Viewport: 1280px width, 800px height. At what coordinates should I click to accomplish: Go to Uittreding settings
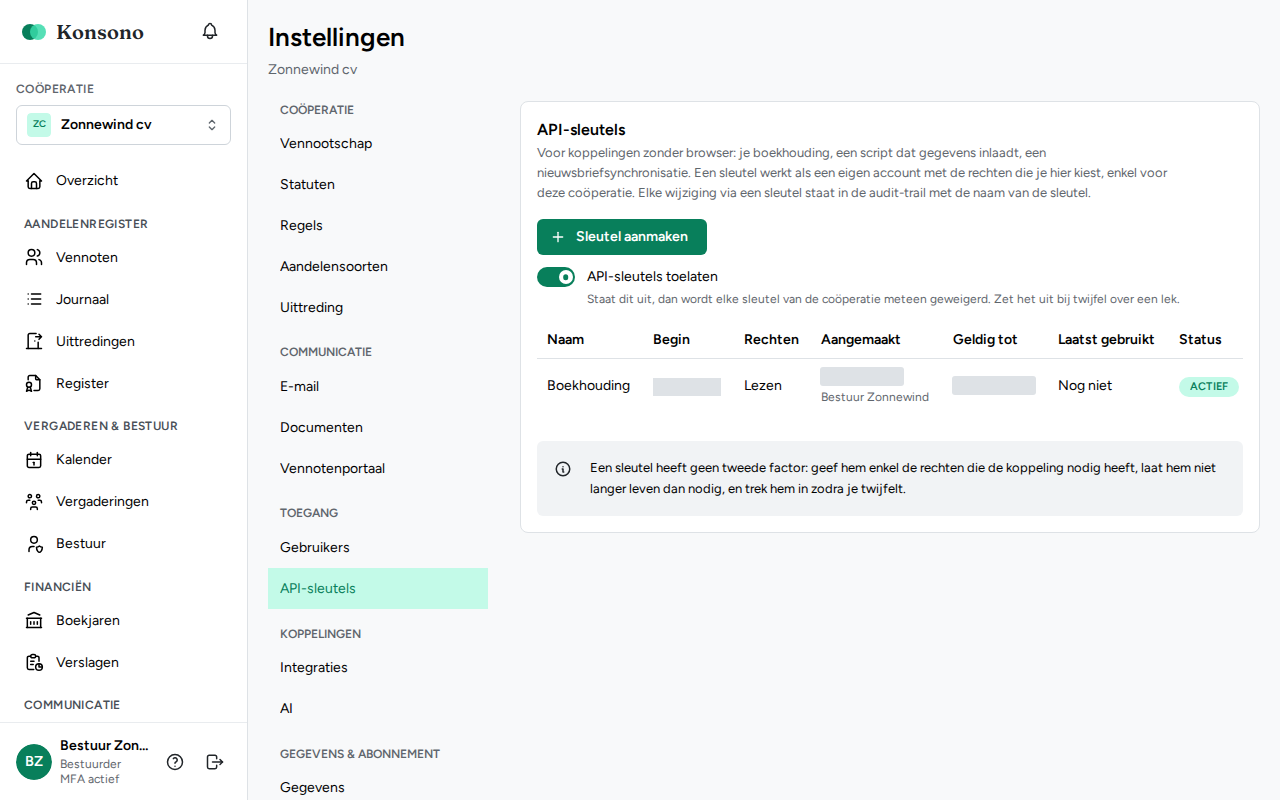click(378, 308)
